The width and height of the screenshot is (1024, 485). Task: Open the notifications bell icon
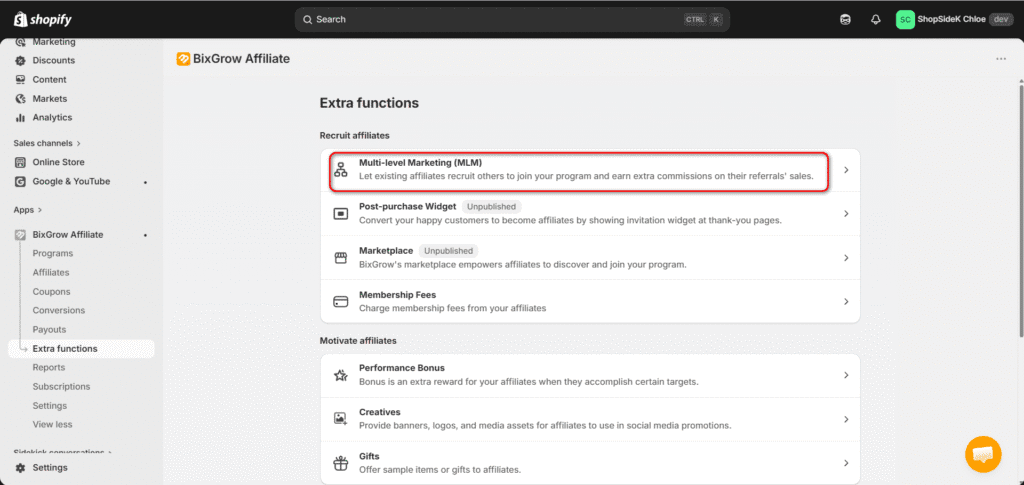(x=876, y=19)
